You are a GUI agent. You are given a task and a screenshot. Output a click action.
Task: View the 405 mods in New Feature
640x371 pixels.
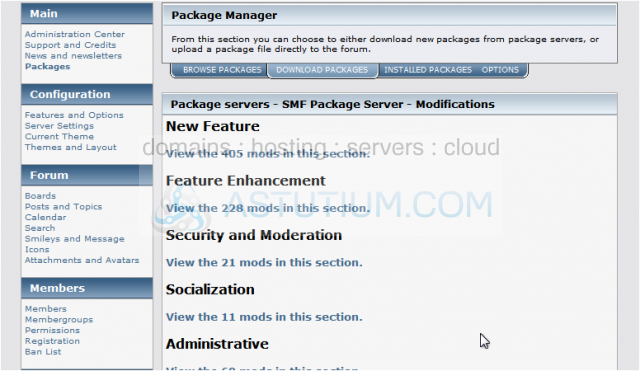click(x=268, y=154)
